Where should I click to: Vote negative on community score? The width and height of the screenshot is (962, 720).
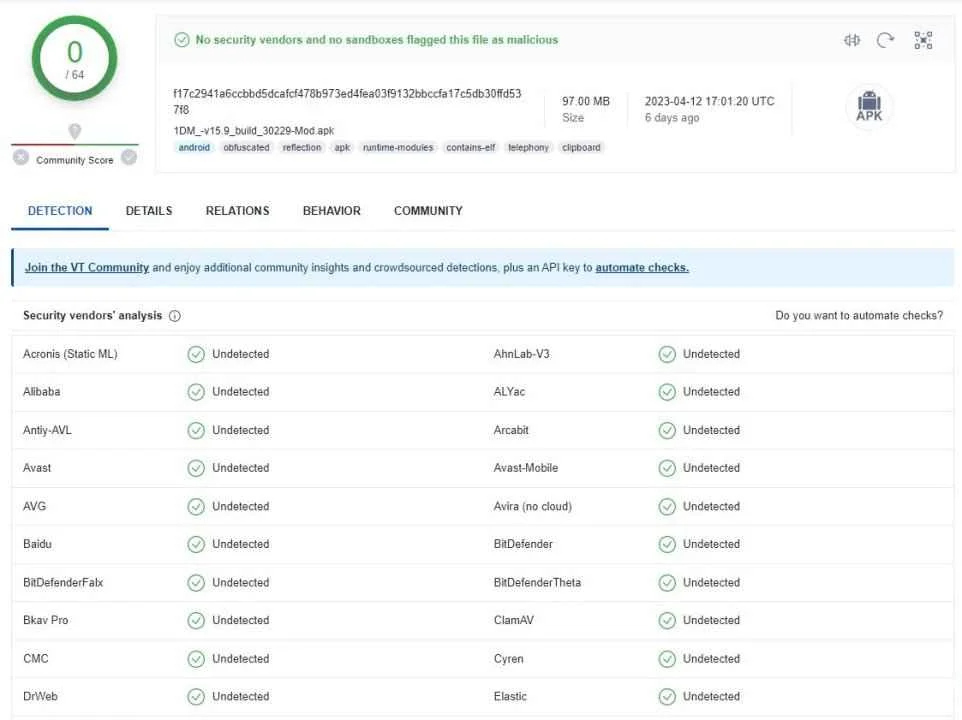tap(21, 158)
